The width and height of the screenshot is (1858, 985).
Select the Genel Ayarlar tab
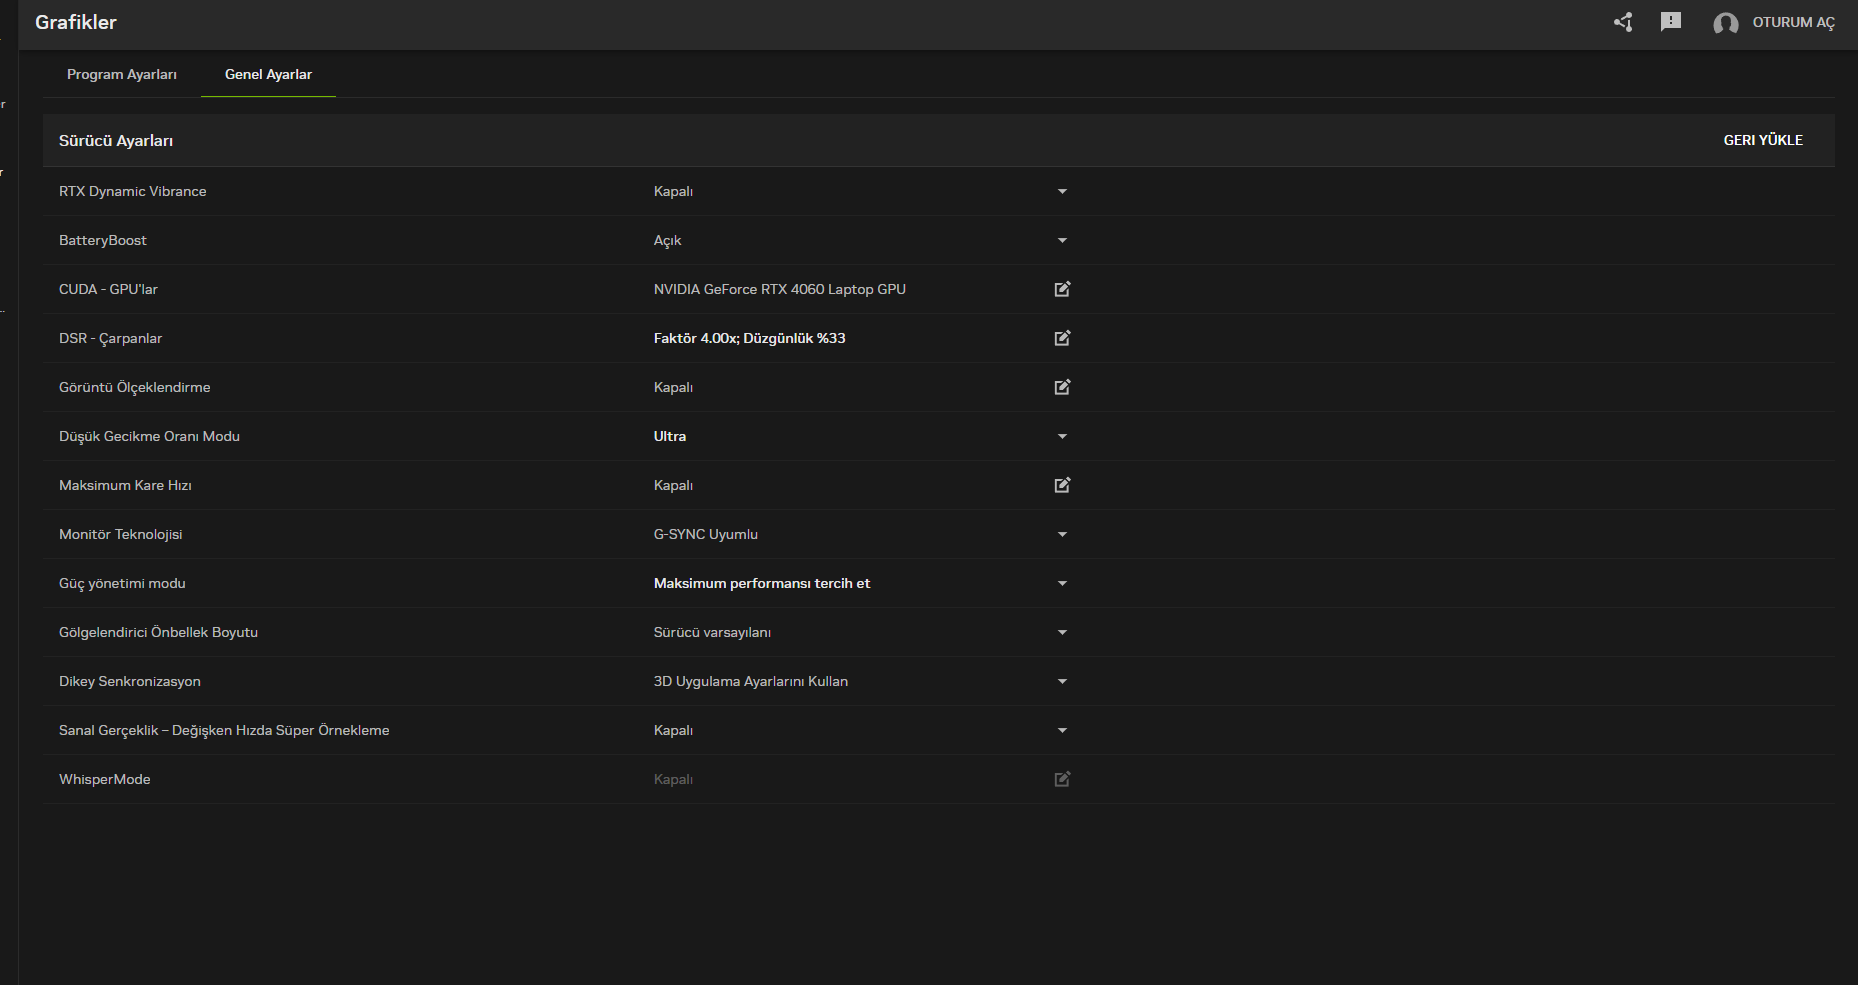(268, 75)
